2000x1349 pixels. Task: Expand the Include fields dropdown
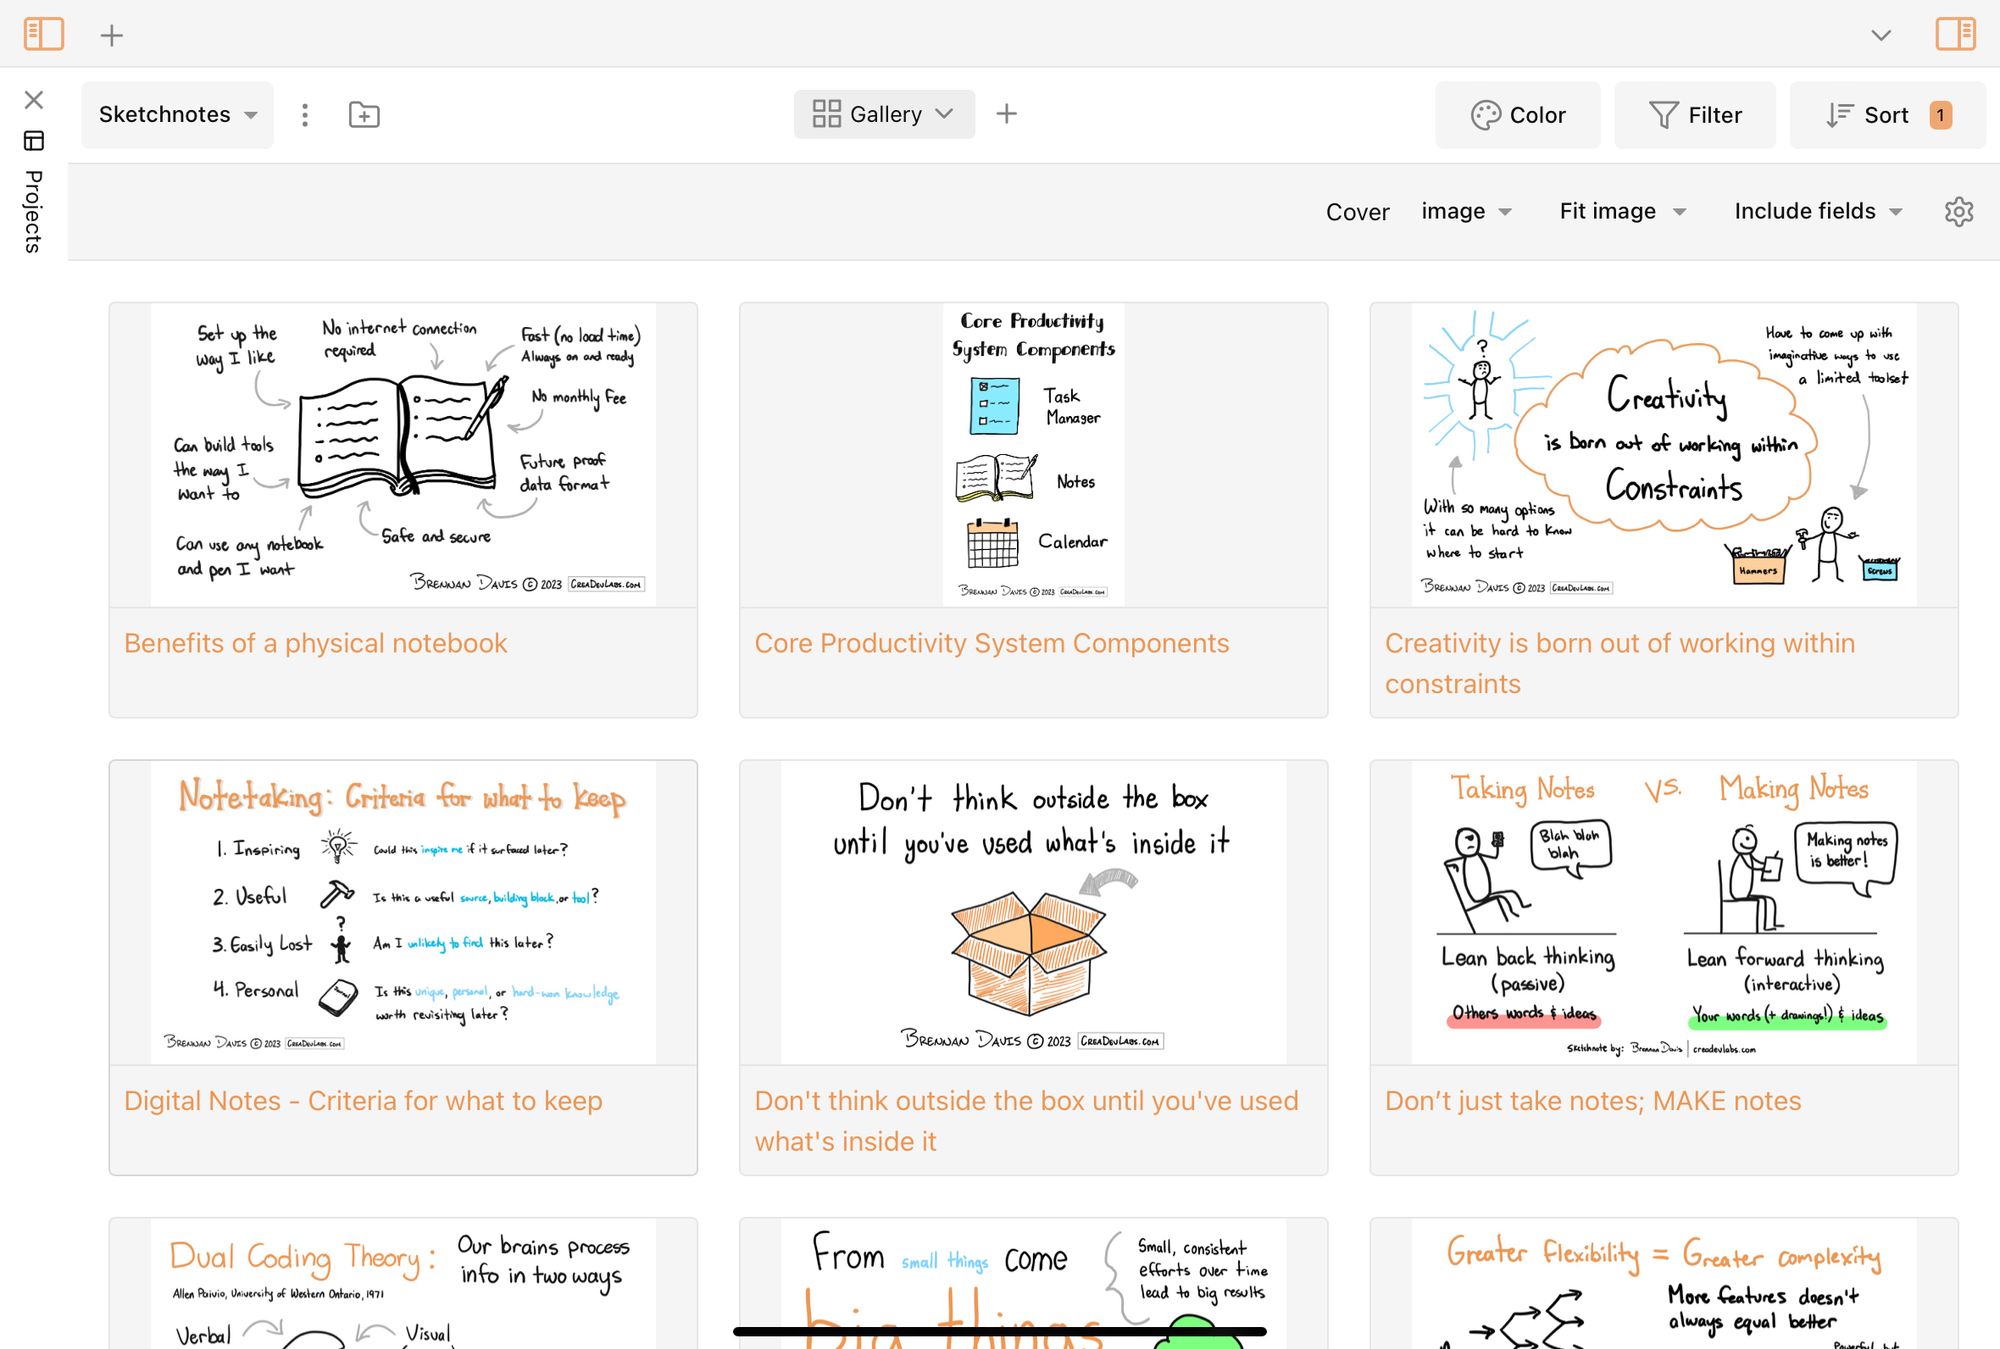(1818, 211)
